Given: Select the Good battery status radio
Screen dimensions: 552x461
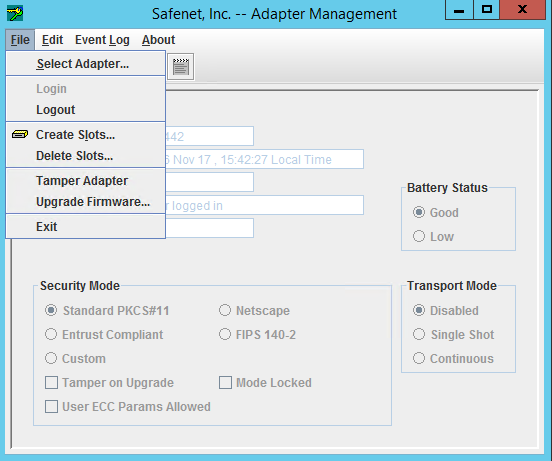Looking at the screenshot, I should click(419, 213).
